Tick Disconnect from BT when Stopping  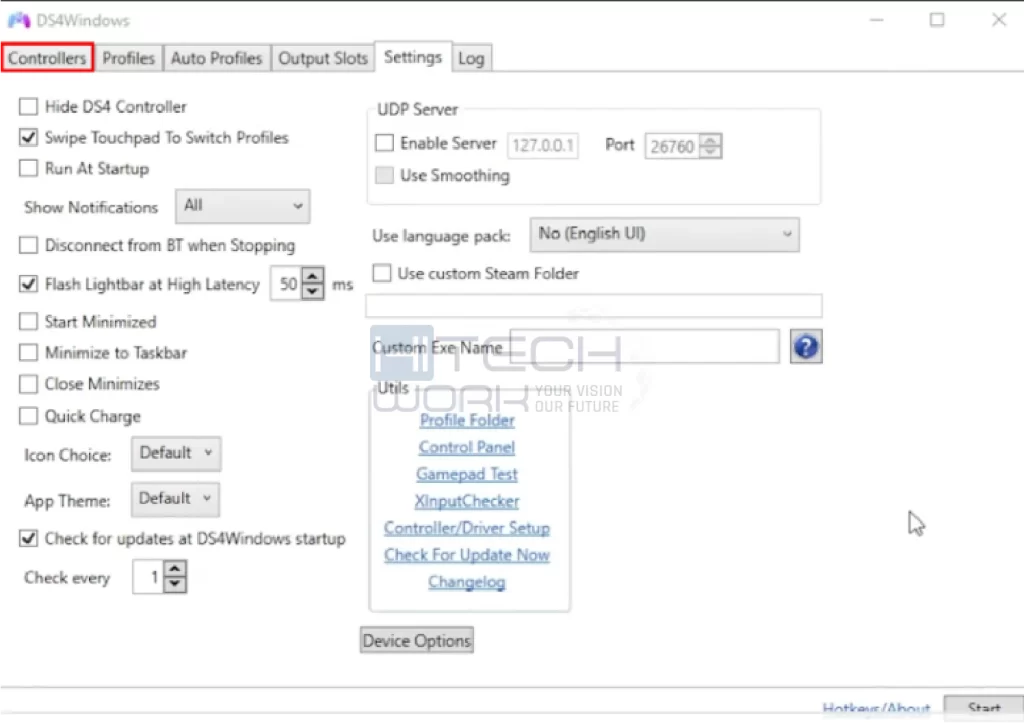pos(28,245)
